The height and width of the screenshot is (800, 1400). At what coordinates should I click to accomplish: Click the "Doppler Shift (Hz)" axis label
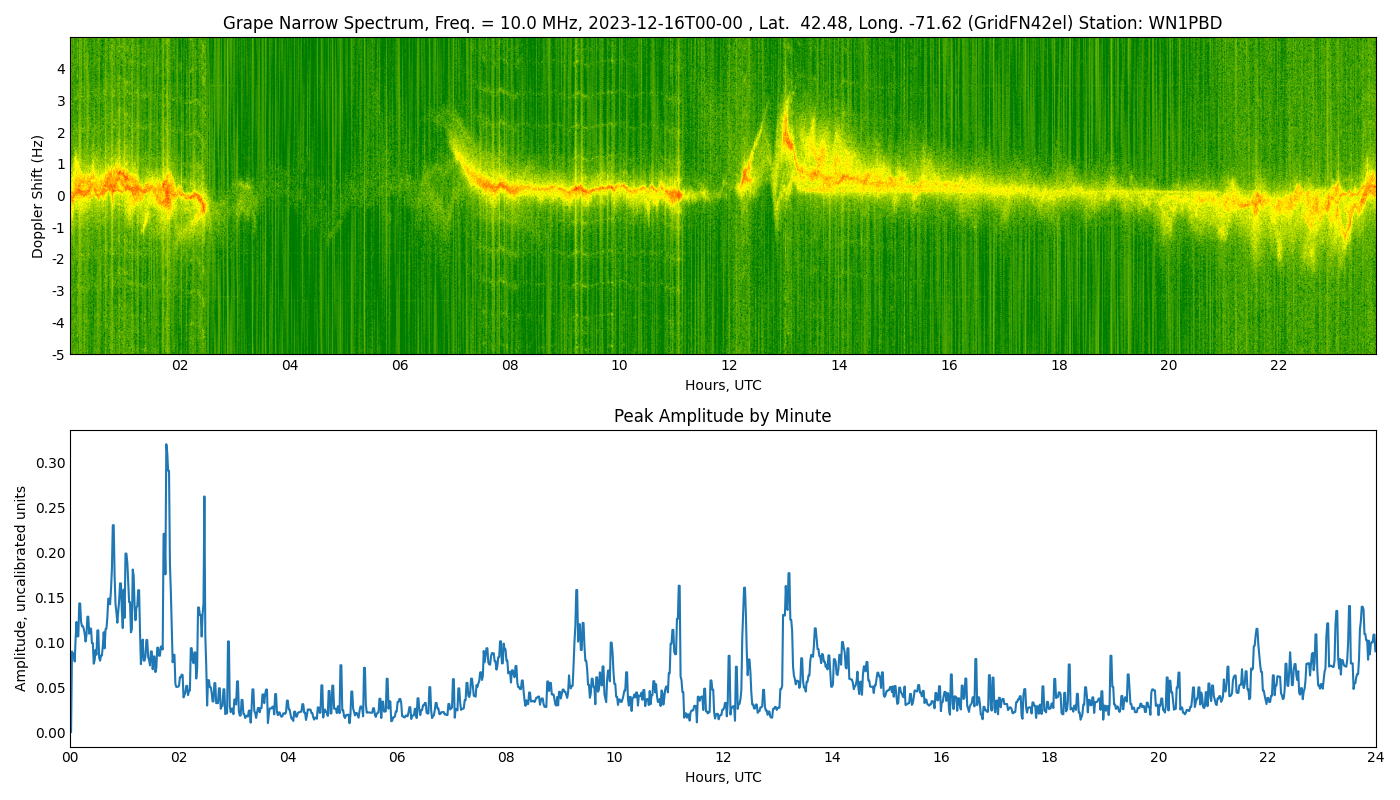[x=38, y=196]
